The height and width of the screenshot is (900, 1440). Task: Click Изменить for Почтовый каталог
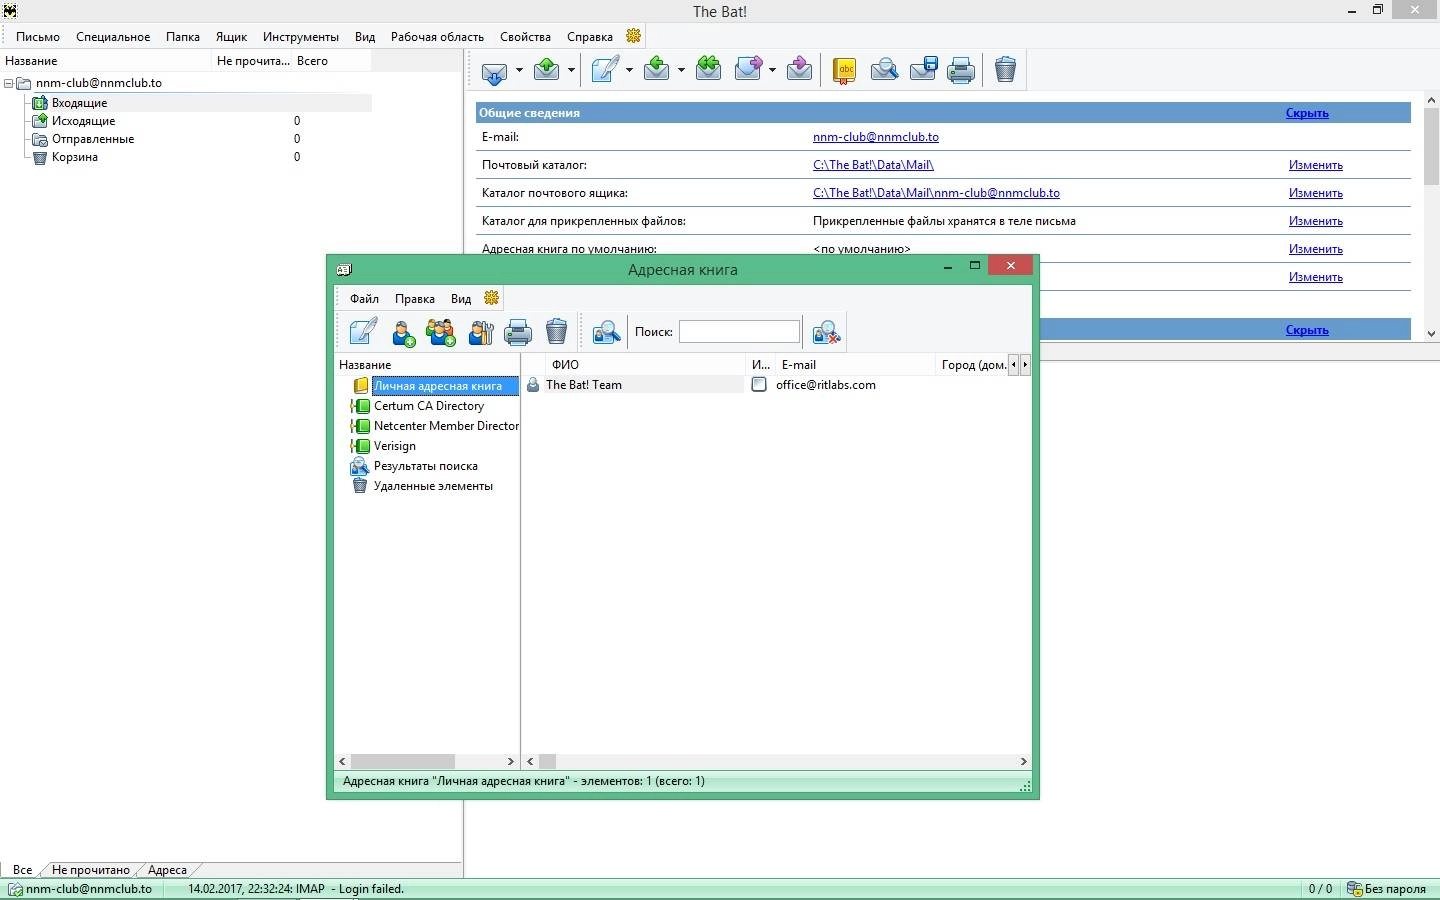coord(1316,165)
